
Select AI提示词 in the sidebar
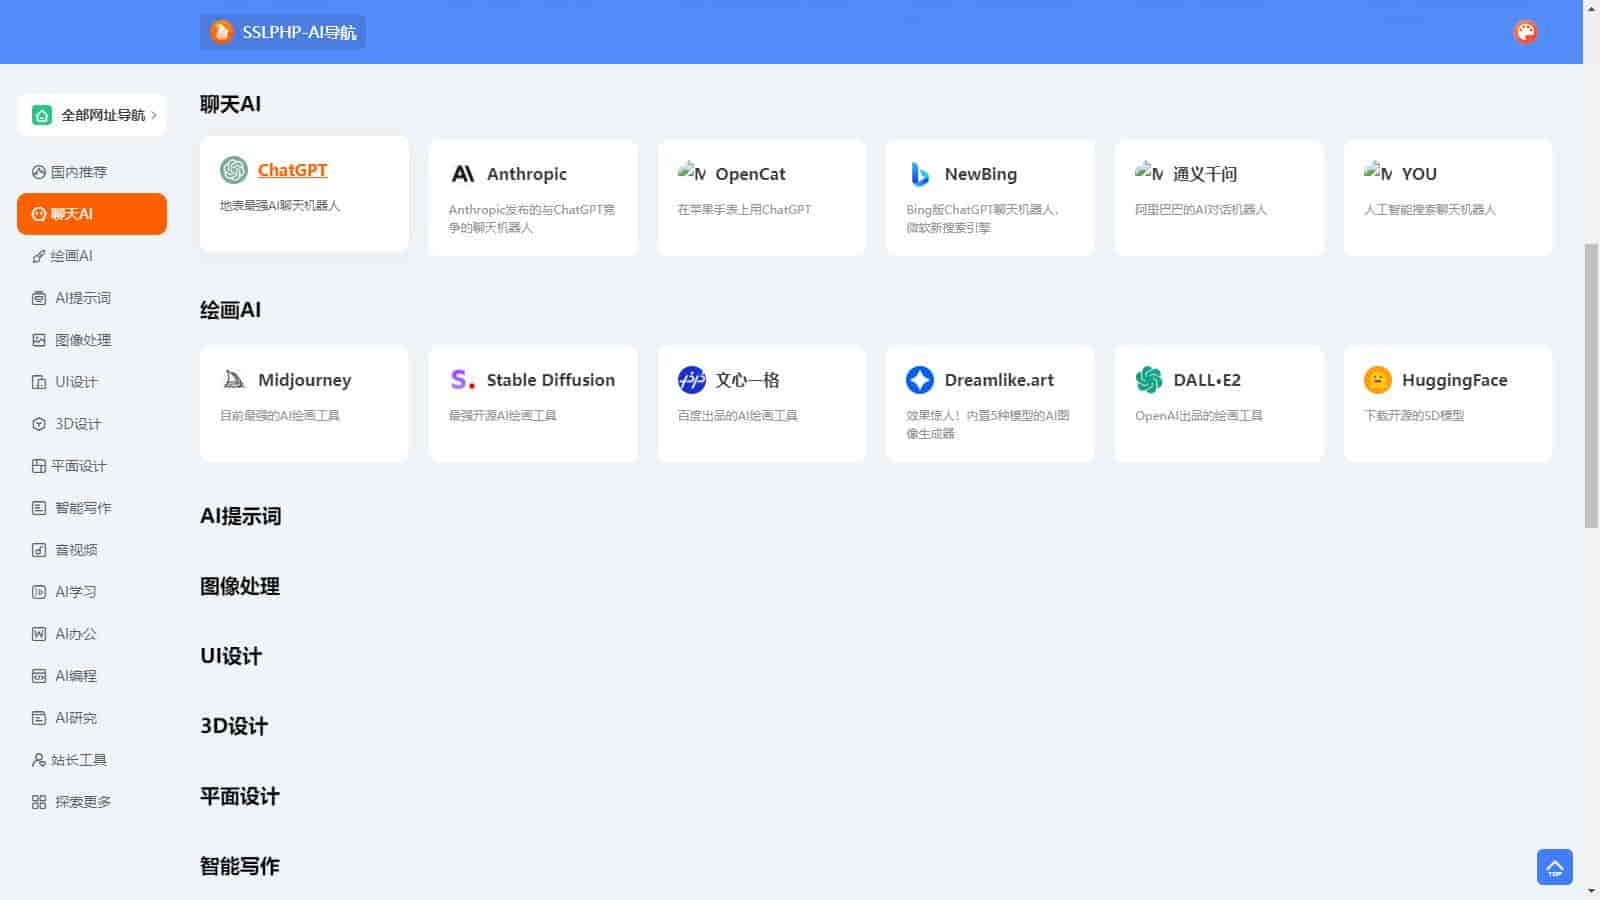[82, 298]
